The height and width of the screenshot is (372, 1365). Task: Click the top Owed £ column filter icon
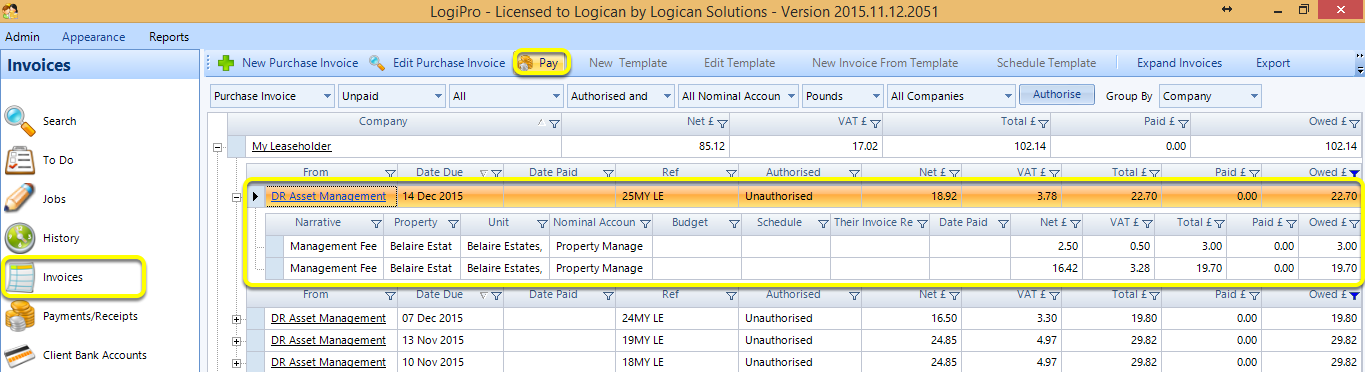(x=1354, y=123)
